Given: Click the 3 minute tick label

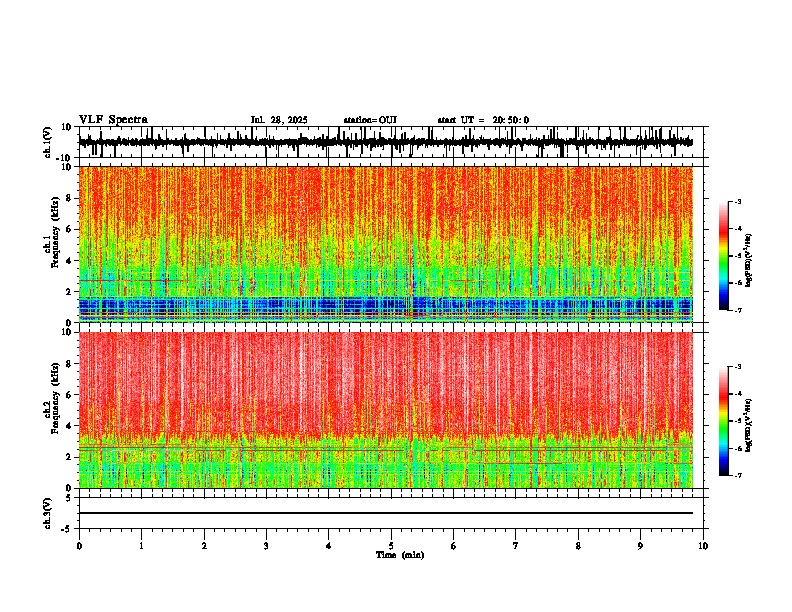Looking at the screenshot, I should tap(266, 546).
